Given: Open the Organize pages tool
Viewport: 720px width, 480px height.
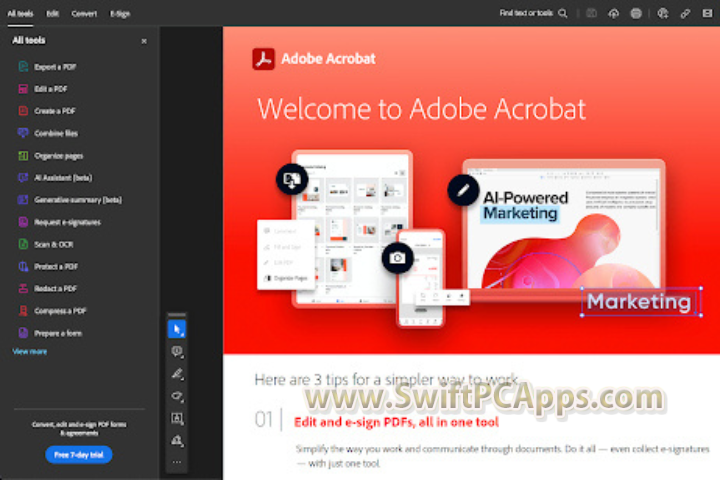Looking at the screenshot, I should pos(51,156).
